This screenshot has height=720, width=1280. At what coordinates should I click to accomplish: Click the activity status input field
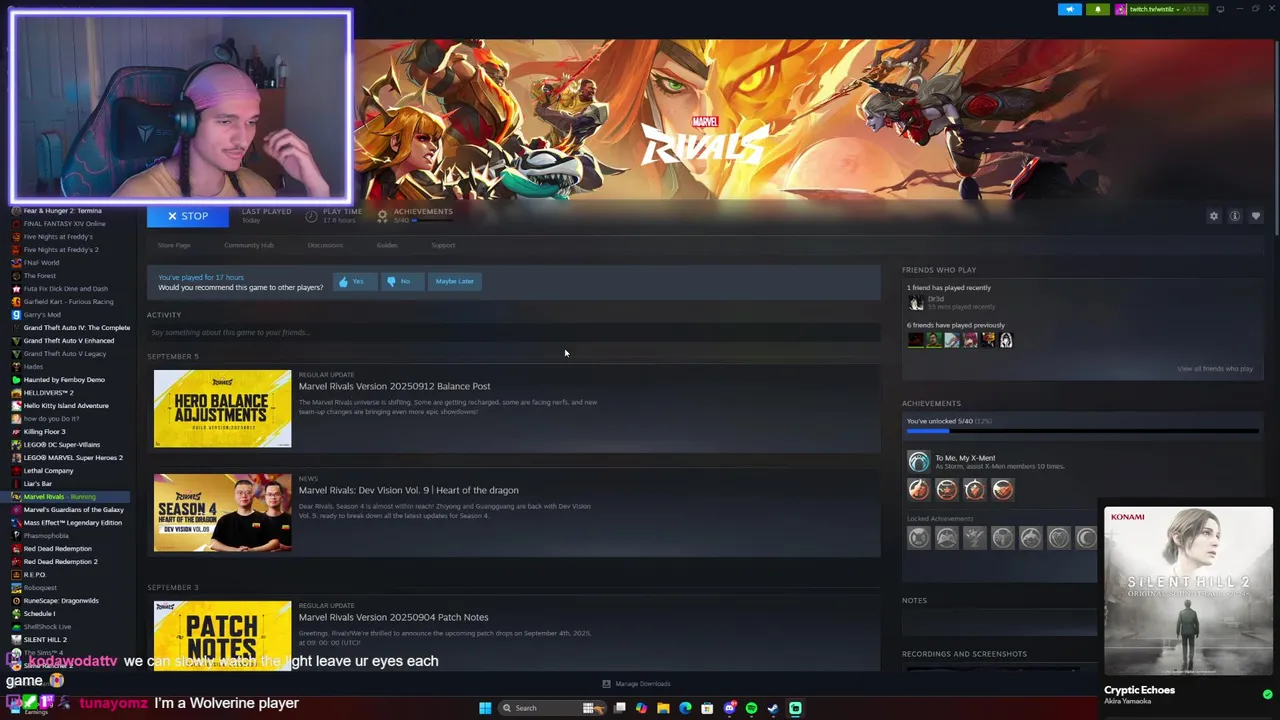point(513,332)
